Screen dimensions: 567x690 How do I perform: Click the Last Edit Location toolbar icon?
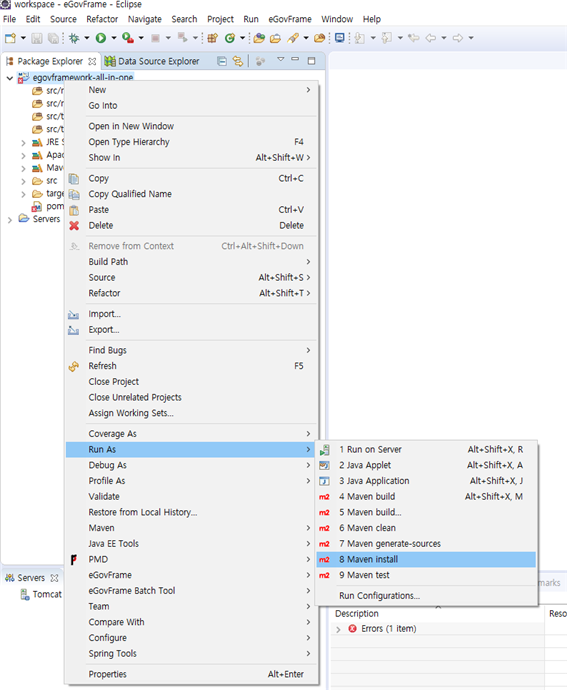tap(413, 38)
